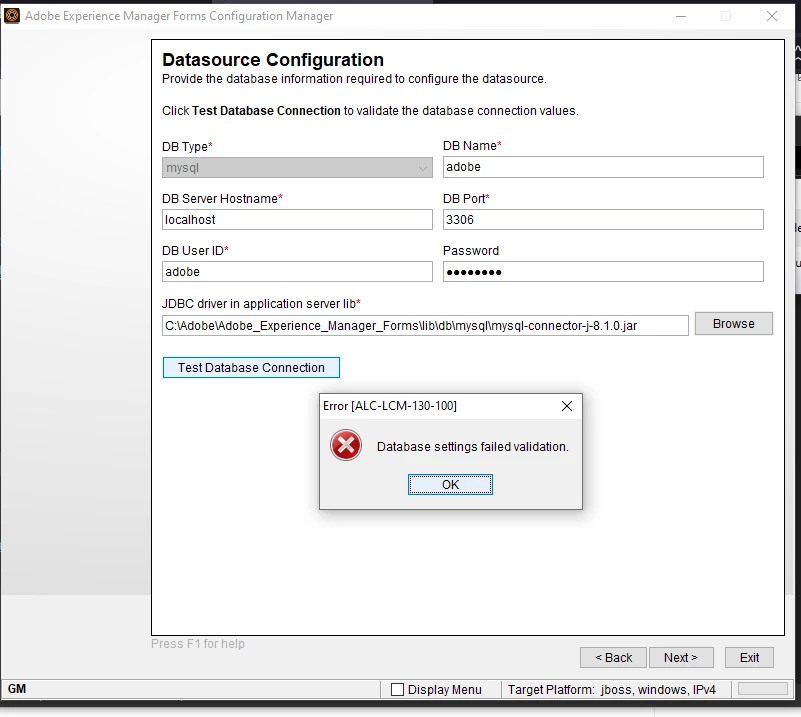Click Exit to quit Configuration Manager
801x717 pixels.
(749, 657)
